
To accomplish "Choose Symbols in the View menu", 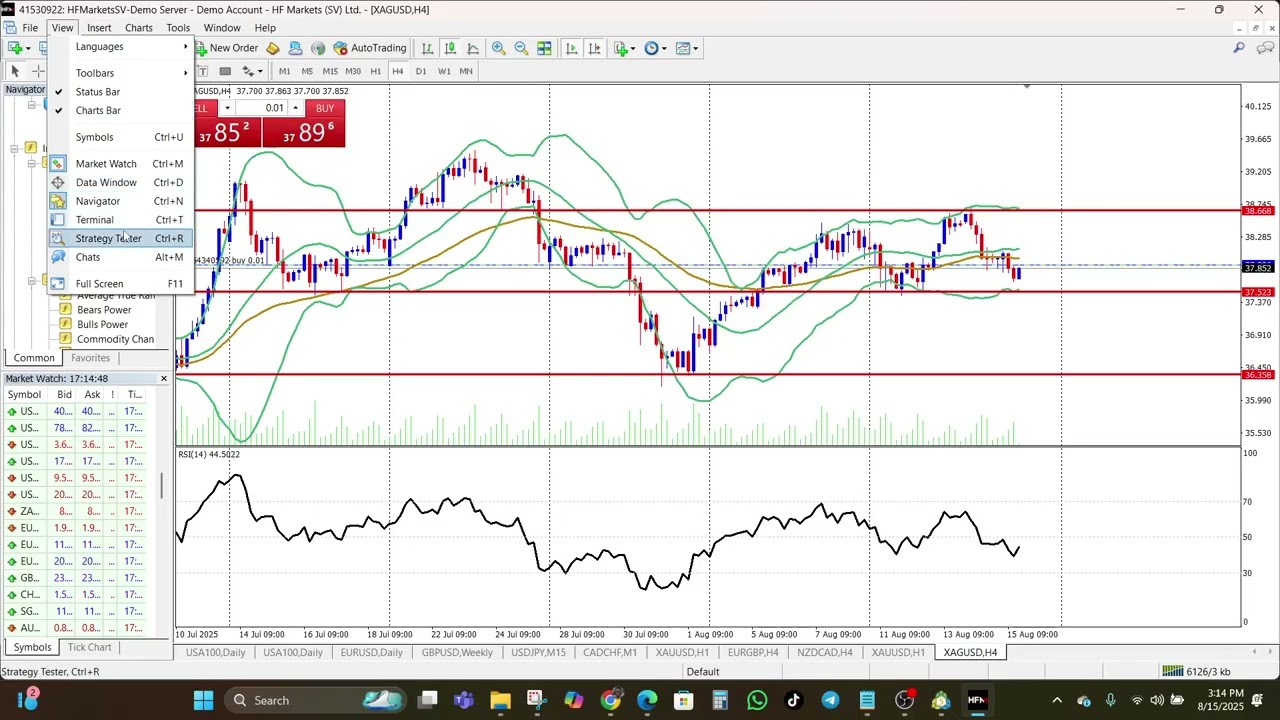I will [120, 137].
